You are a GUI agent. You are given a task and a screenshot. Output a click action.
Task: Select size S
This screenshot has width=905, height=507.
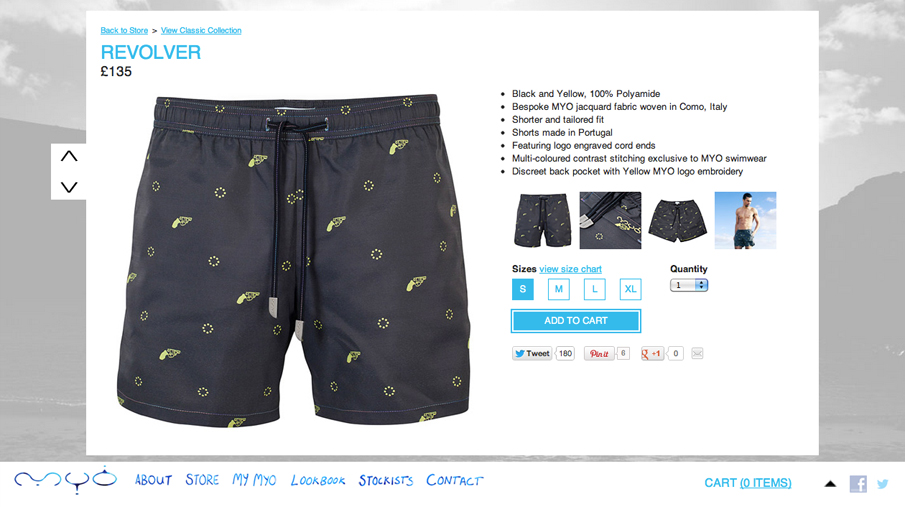(x=522, y=289)
